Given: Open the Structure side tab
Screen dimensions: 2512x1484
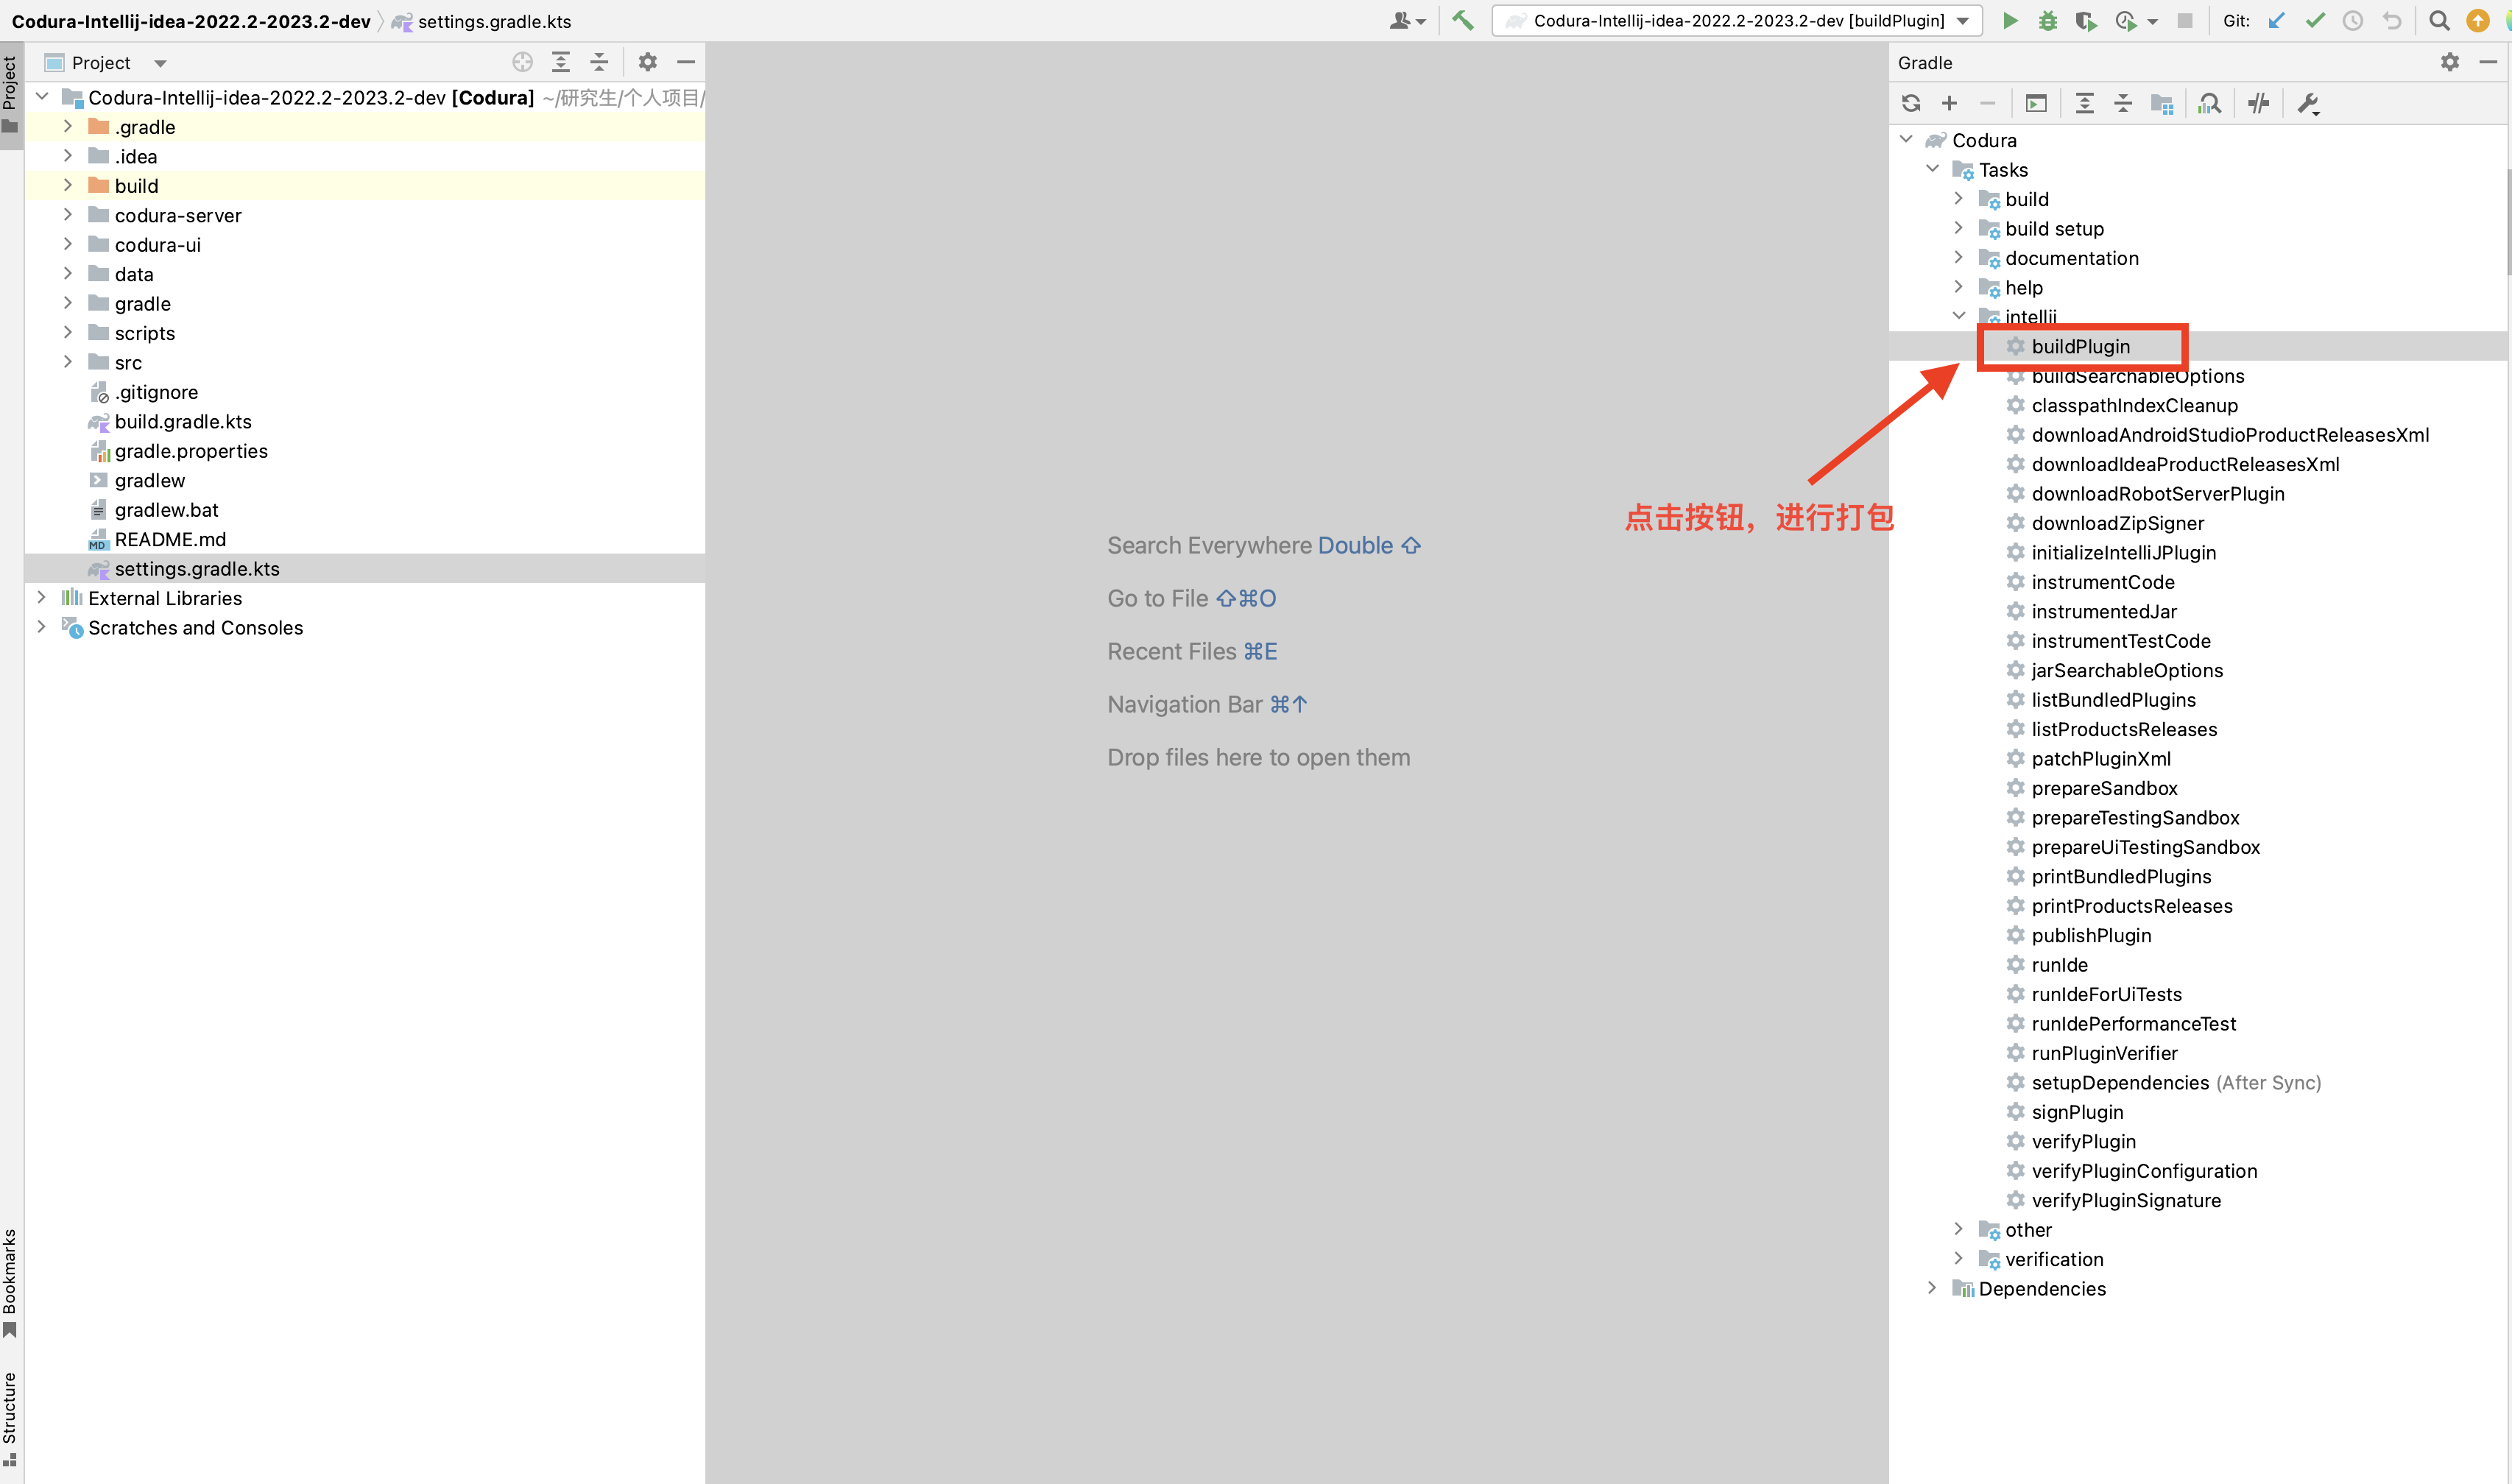Looking at the screenshot, I should coord(11,1420).
